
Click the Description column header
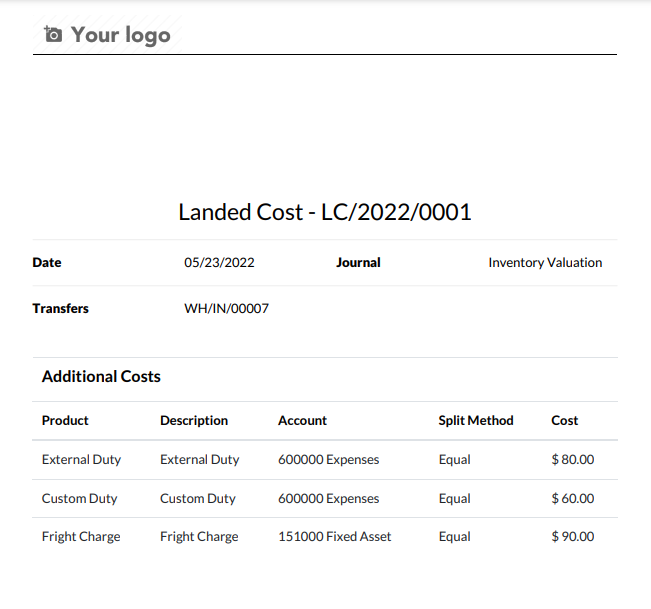click(x=194, y=421)
